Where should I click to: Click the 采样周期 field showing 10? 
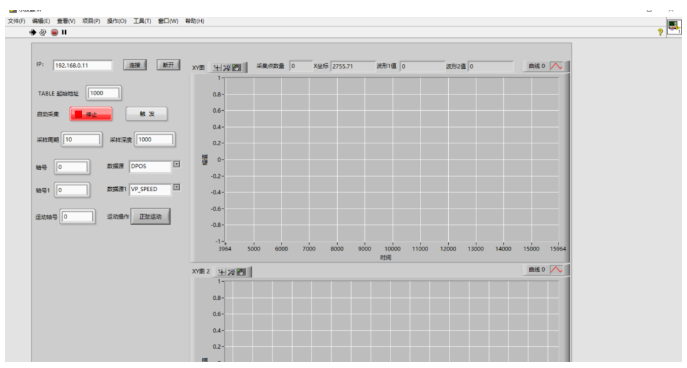(x=81, y=139)
